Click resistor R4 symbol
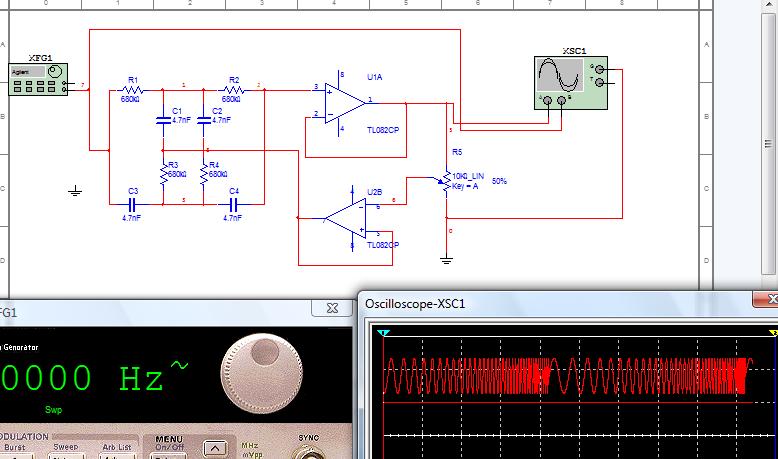Screen dimensions: 778x459 click(204, 173)
